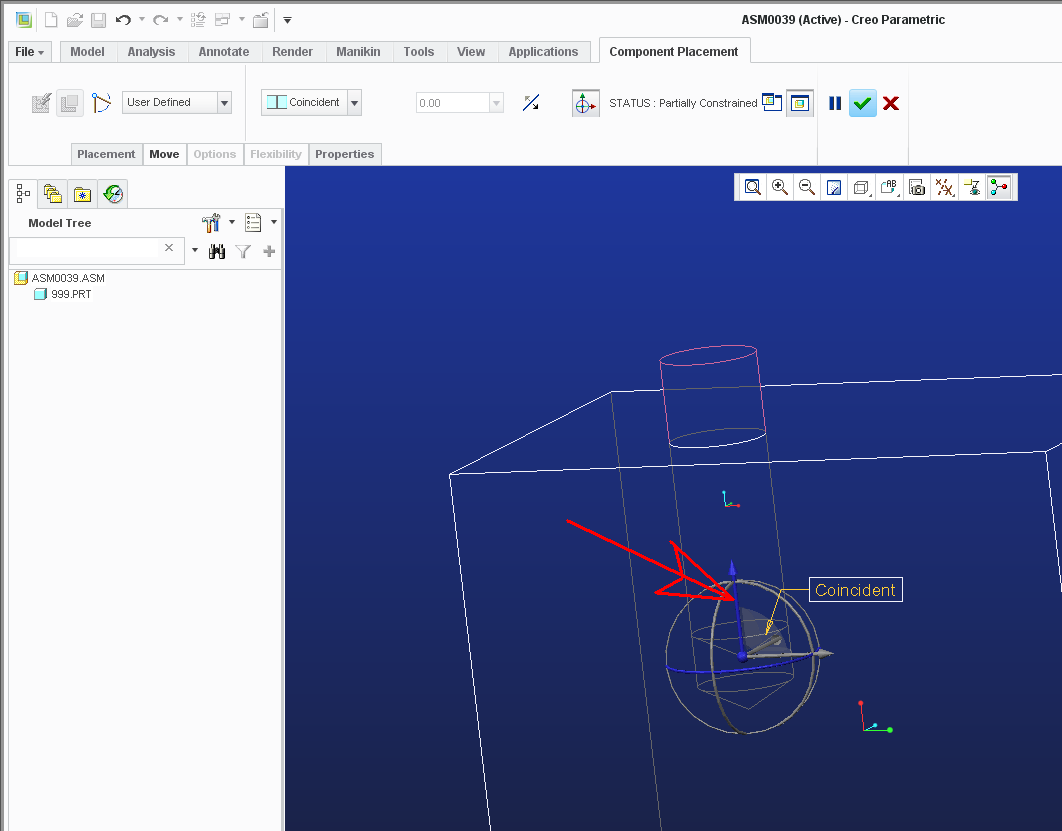Click the Zoom Out icon
The height and width of the screenshot is (831, 1062).
point(807,188)
